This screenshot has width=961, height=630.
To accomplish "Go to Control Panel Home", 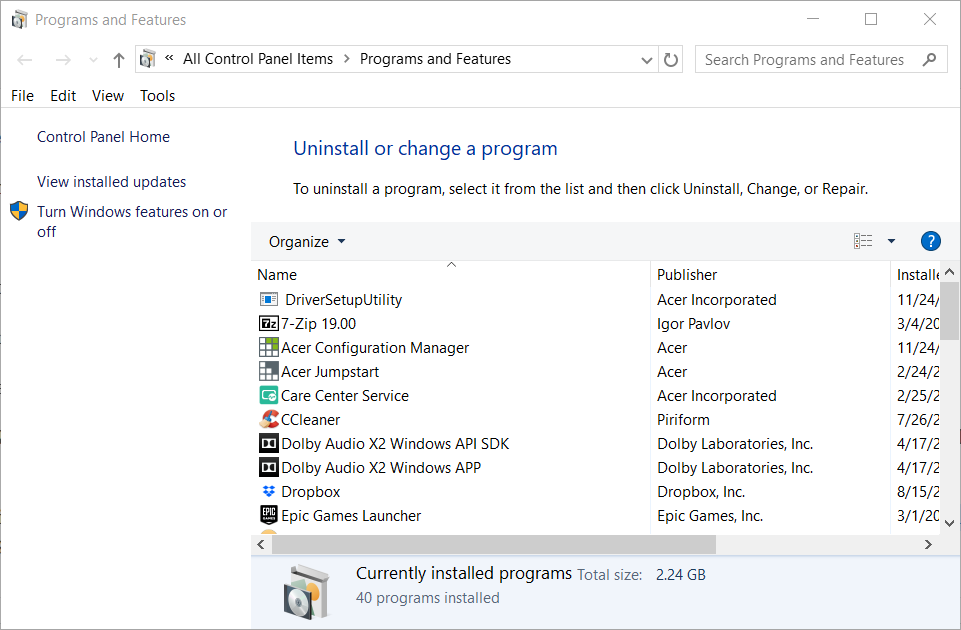I will [104, 137].
